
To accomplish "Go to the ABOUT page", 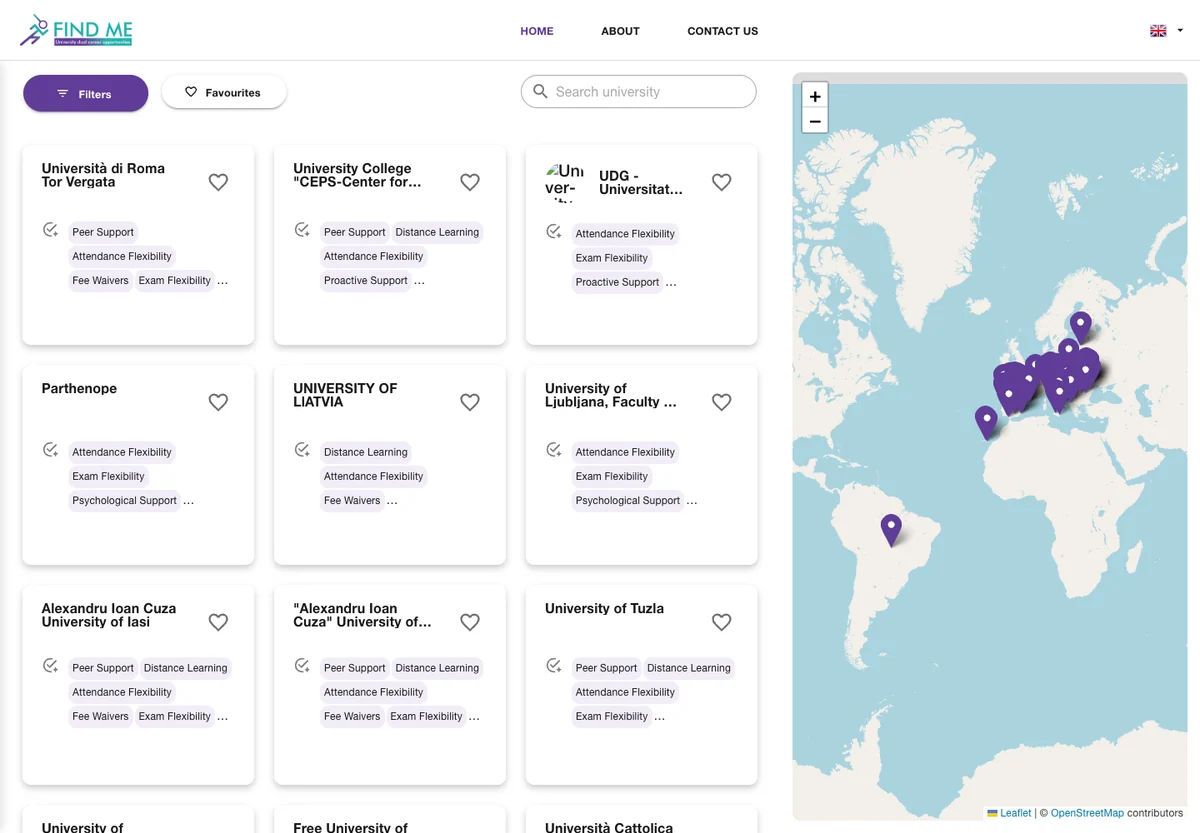I will (620, 31).
